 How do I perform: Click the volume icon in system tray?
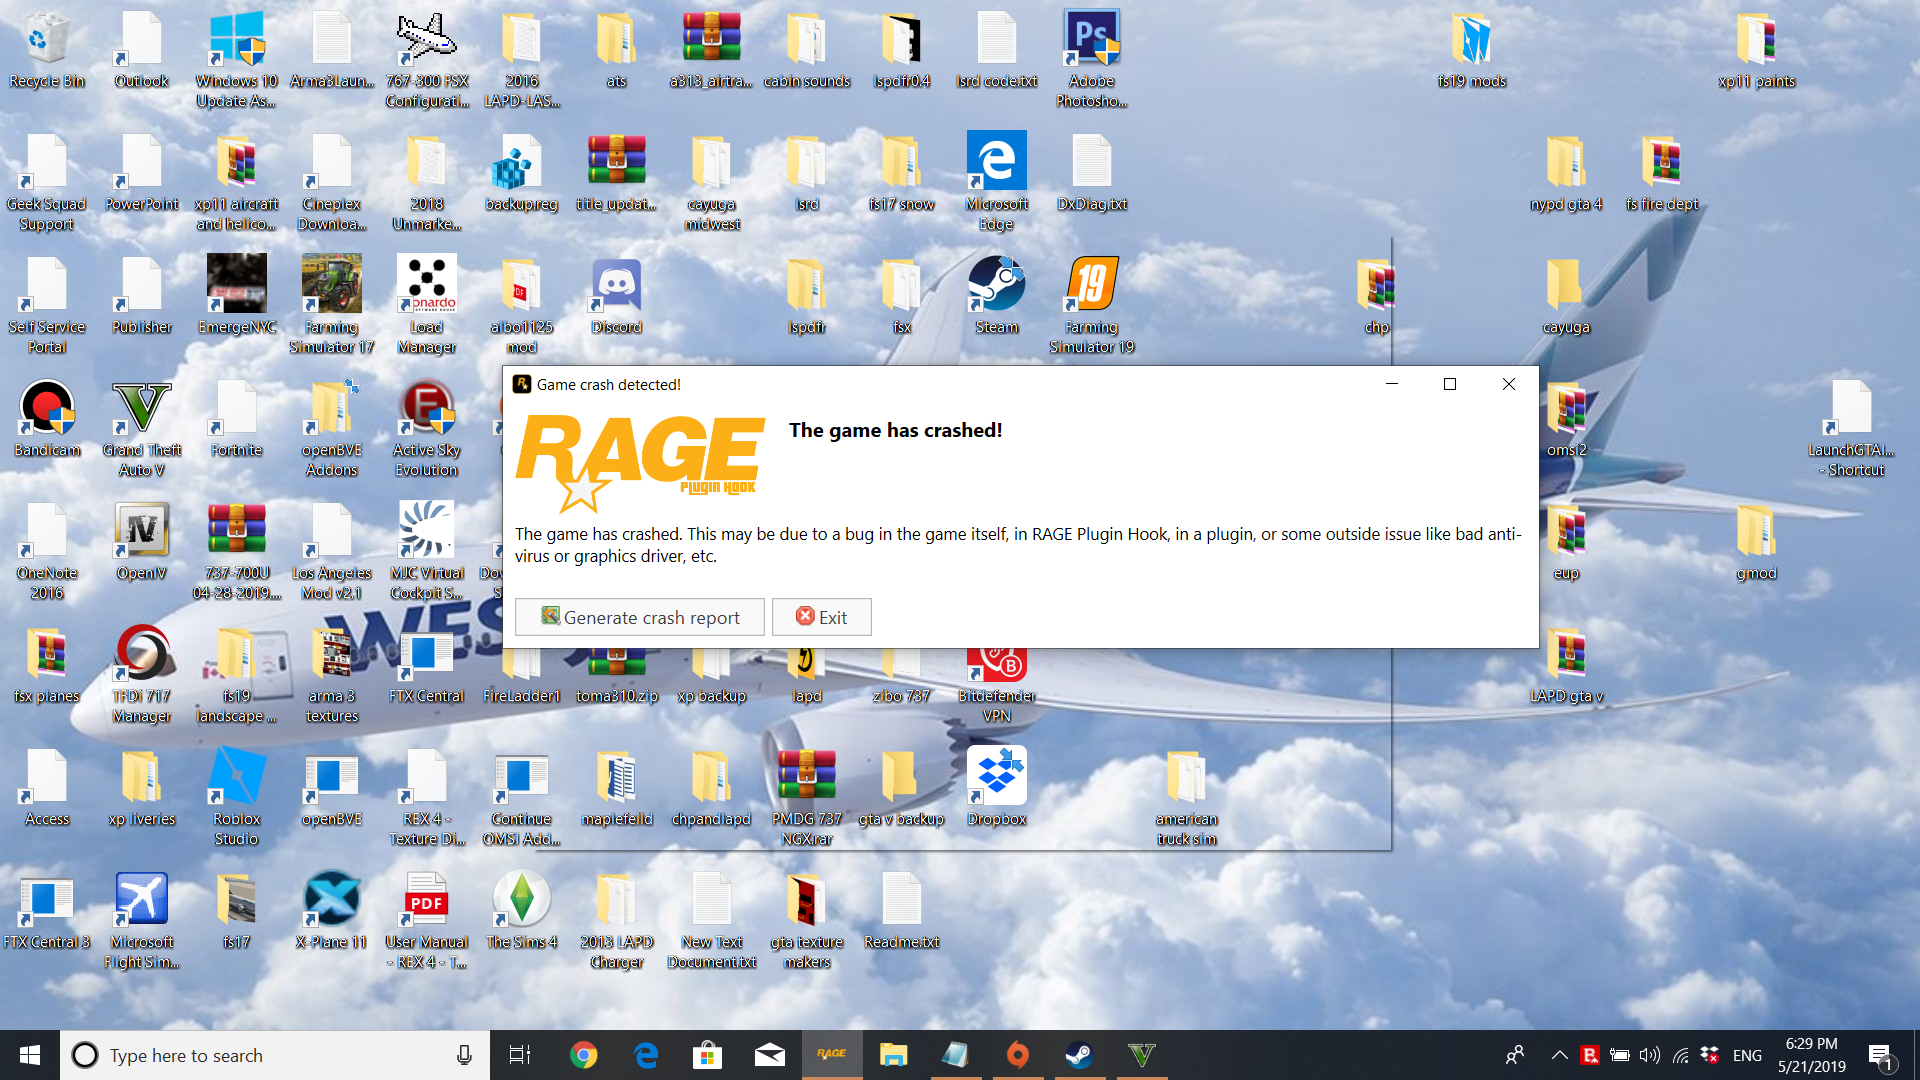click(1650, 1055)
